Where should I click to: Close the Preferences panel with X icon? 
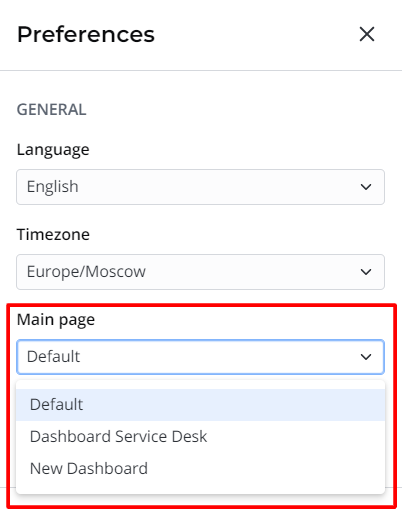[367, 34]
